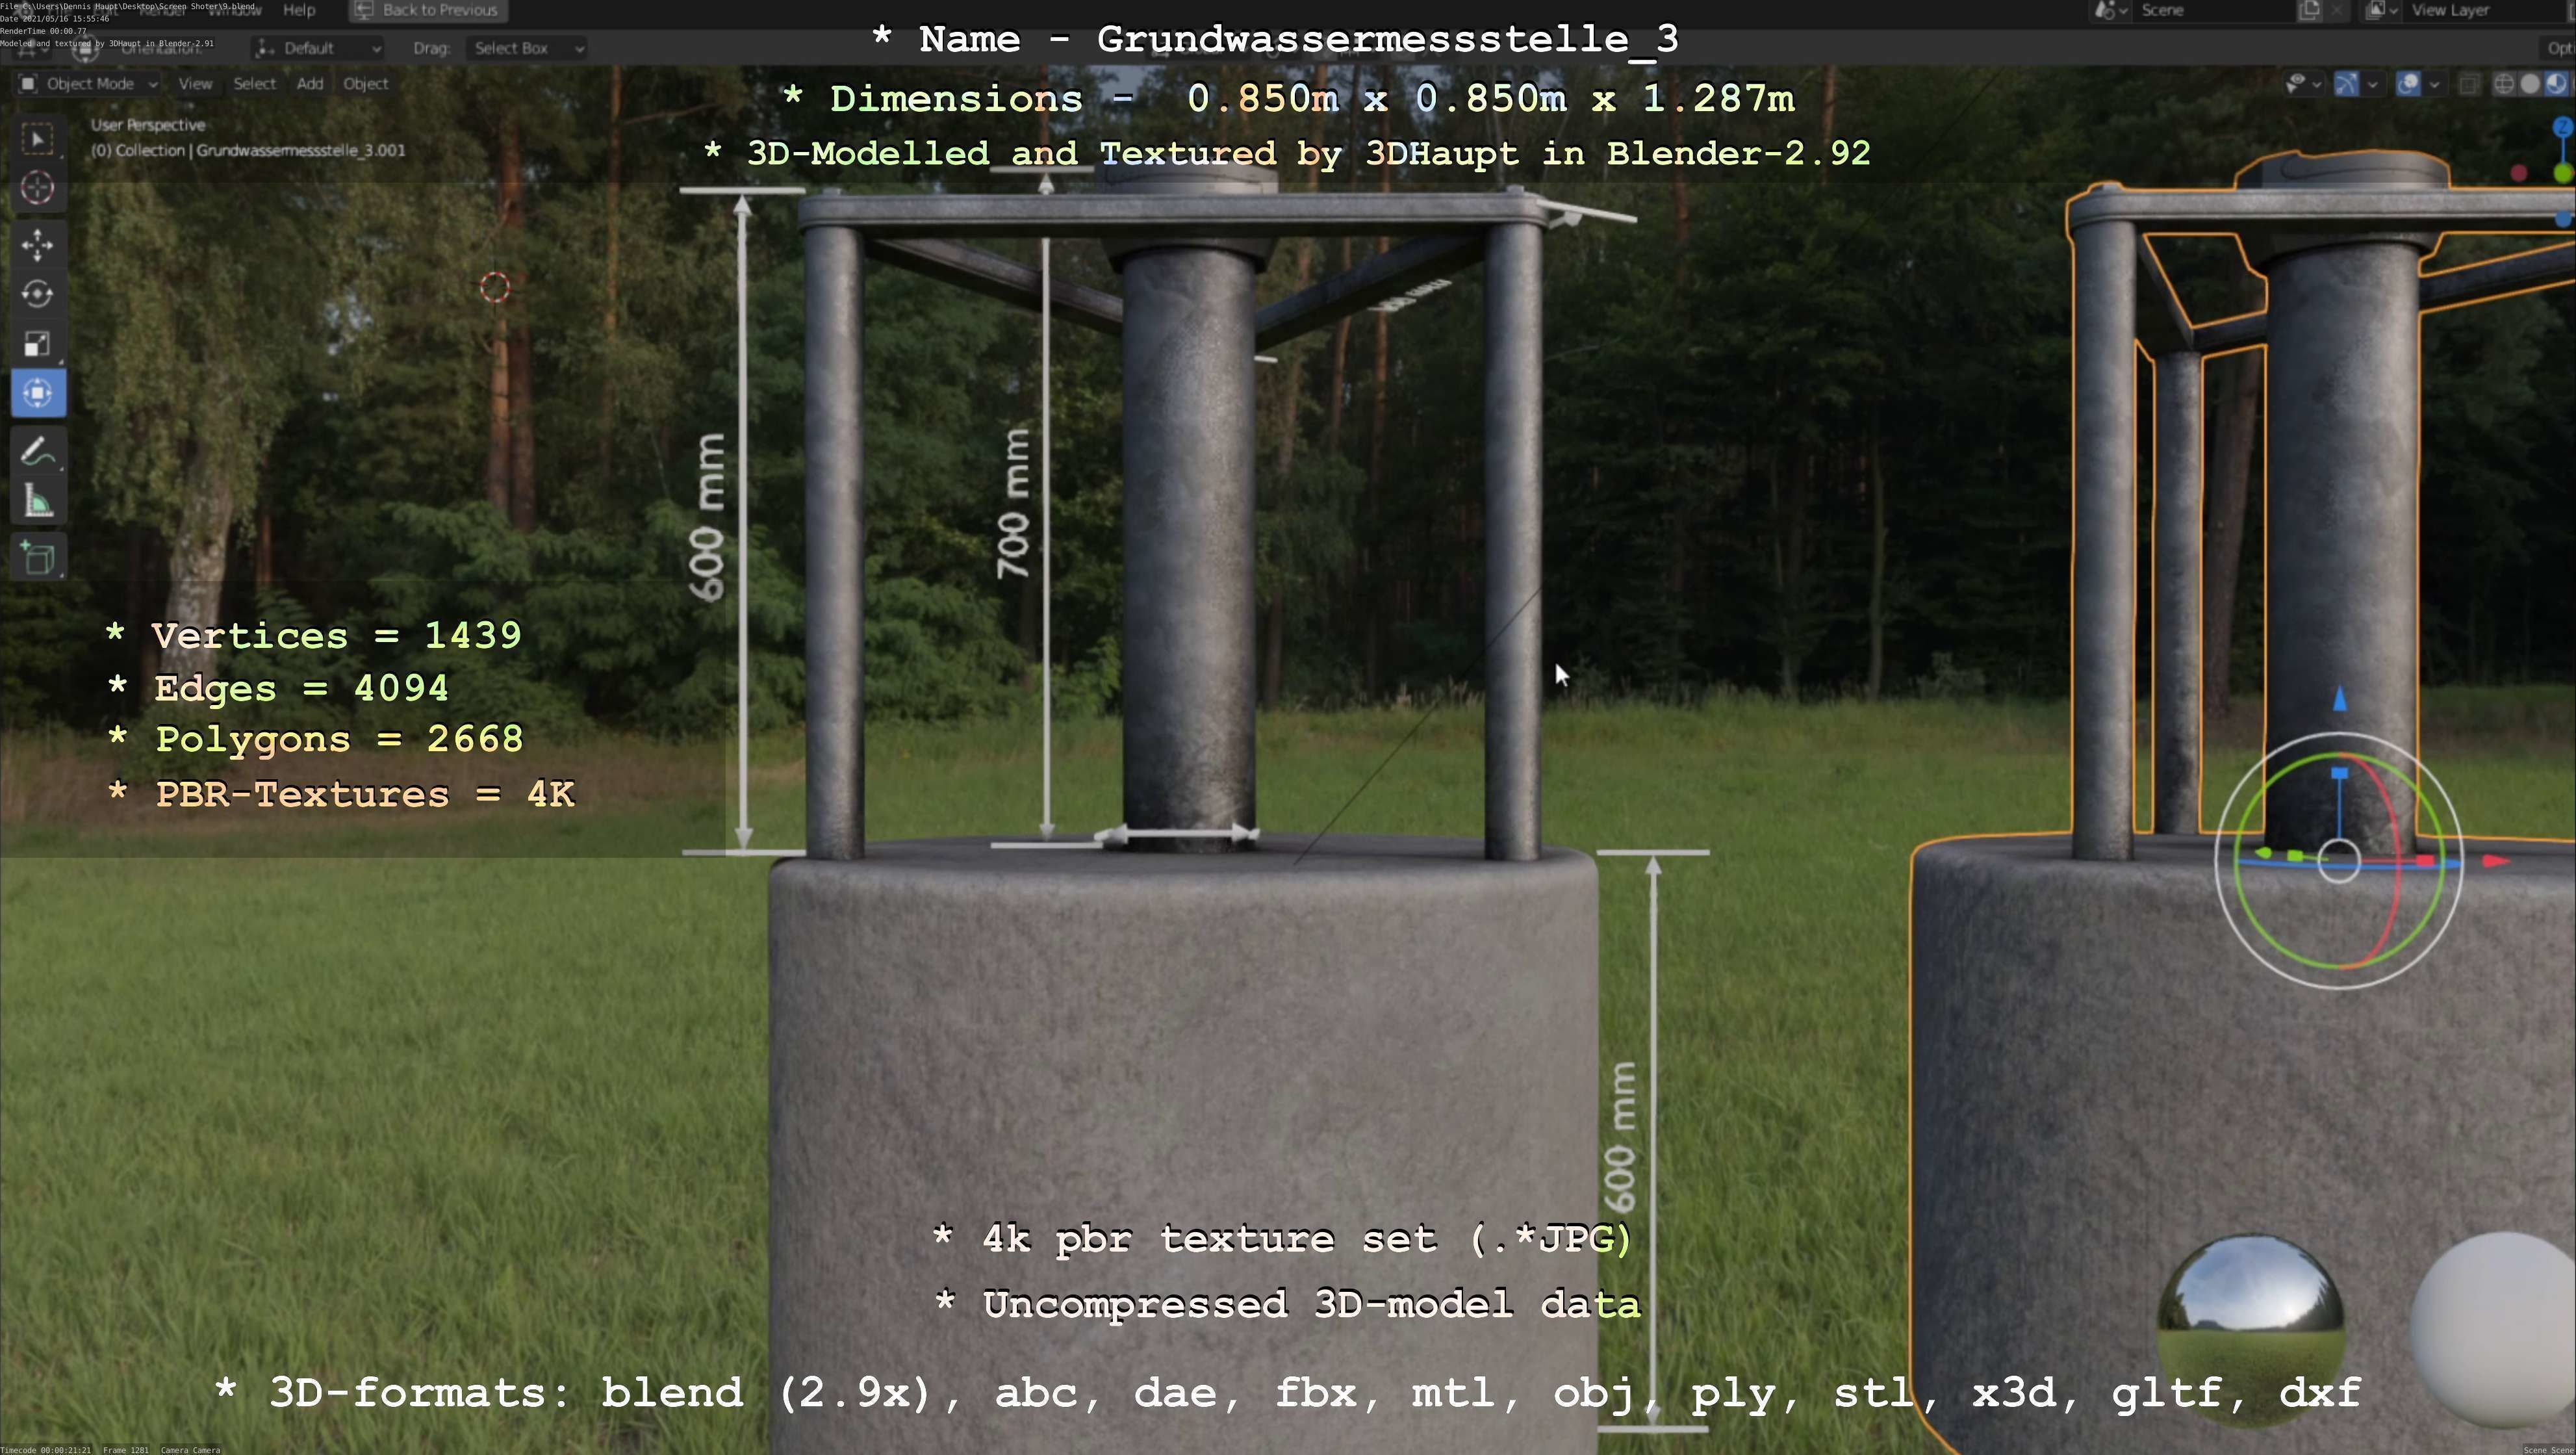Click the 3D cursor marker in viewport

[495, 288]
